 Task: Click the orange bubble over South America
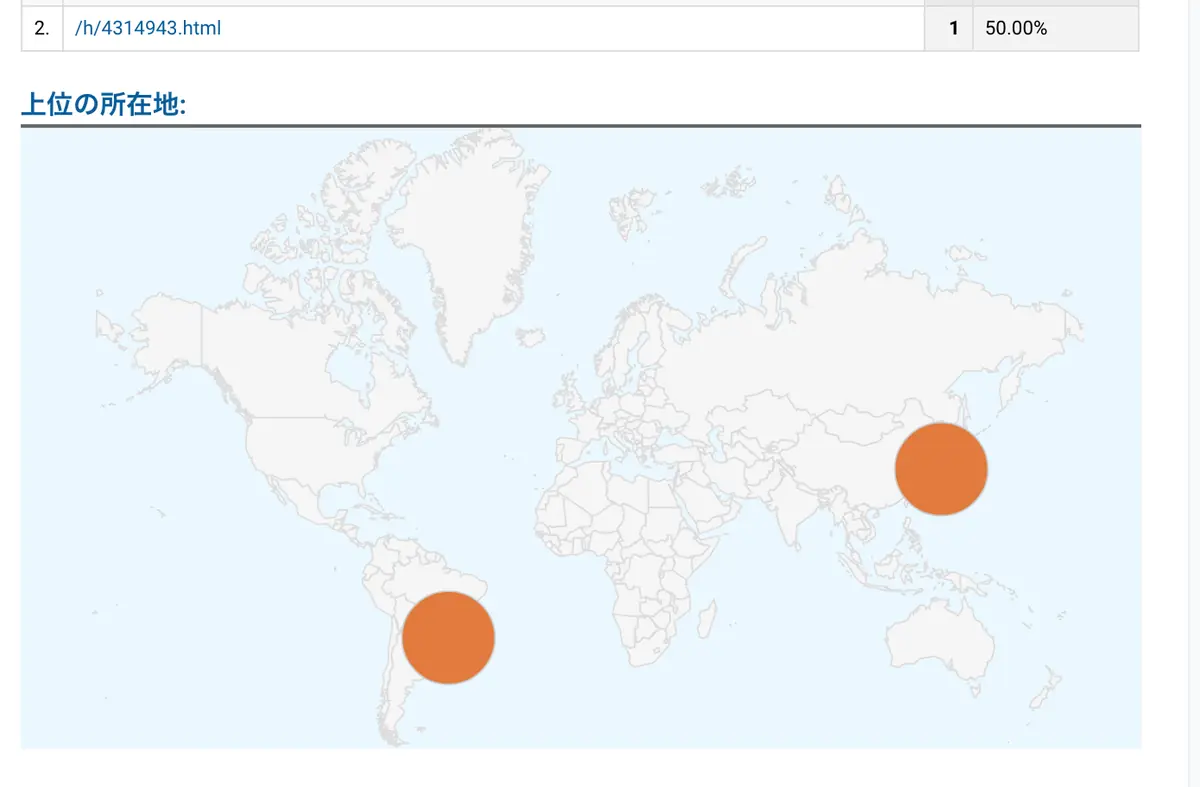pos(449,637)
